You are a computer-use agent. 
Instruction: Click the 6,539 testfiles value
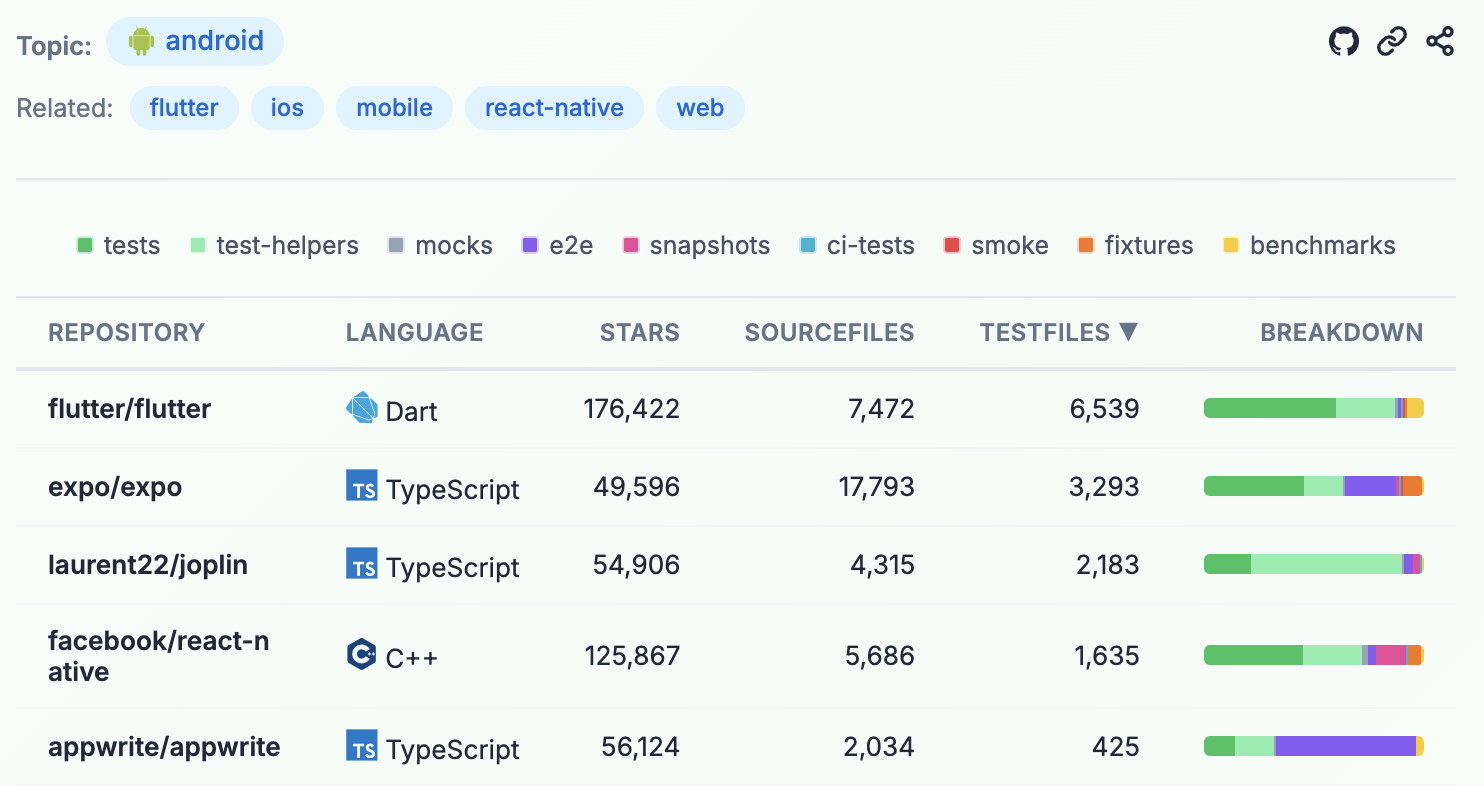click(1104, 408)
